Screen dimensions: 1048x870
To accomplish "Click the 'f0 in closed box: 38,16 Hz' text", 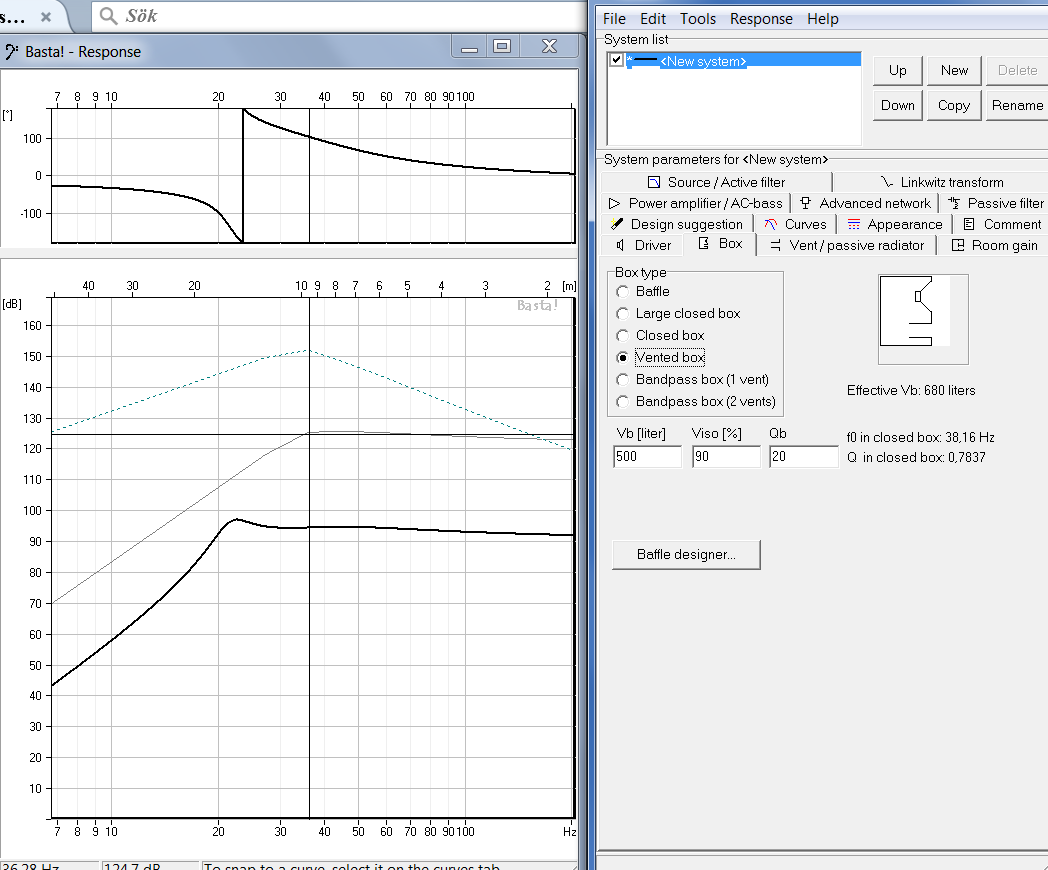I will 920,437.
